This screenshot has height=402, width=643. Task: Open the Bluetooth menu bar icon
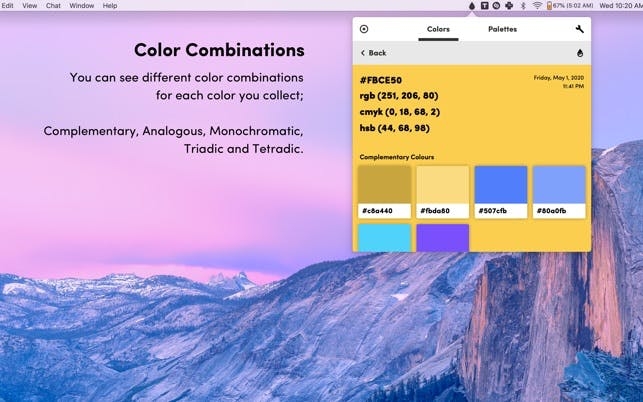point(523,6)
